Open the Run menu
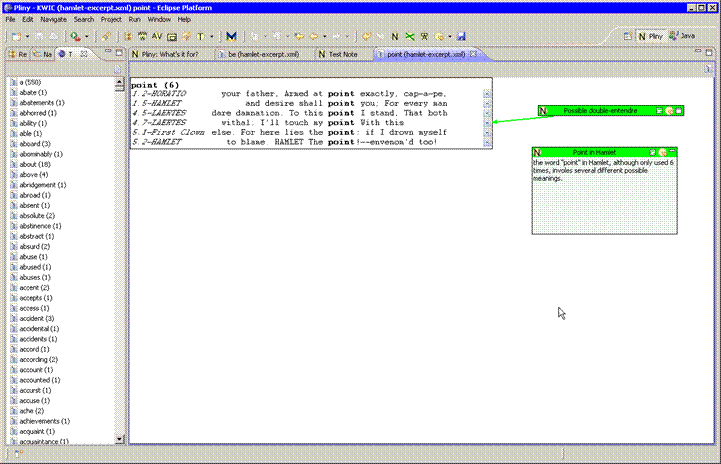721x464 pixels. point(134,19)
